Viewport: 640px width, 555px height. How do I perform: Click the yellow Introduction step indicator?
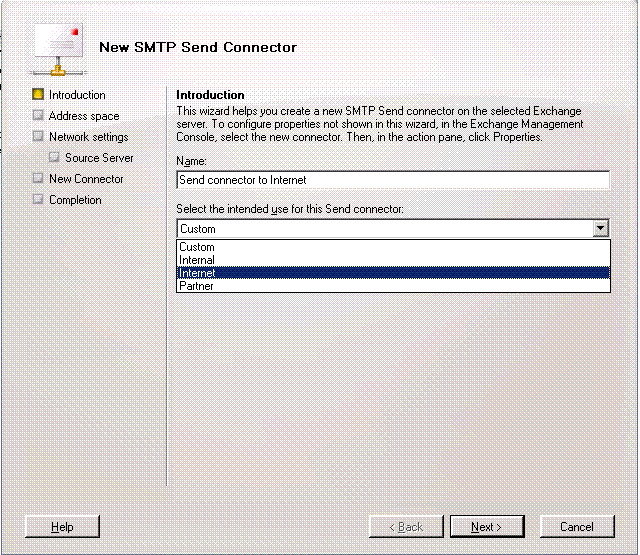(x=38, y=94)
